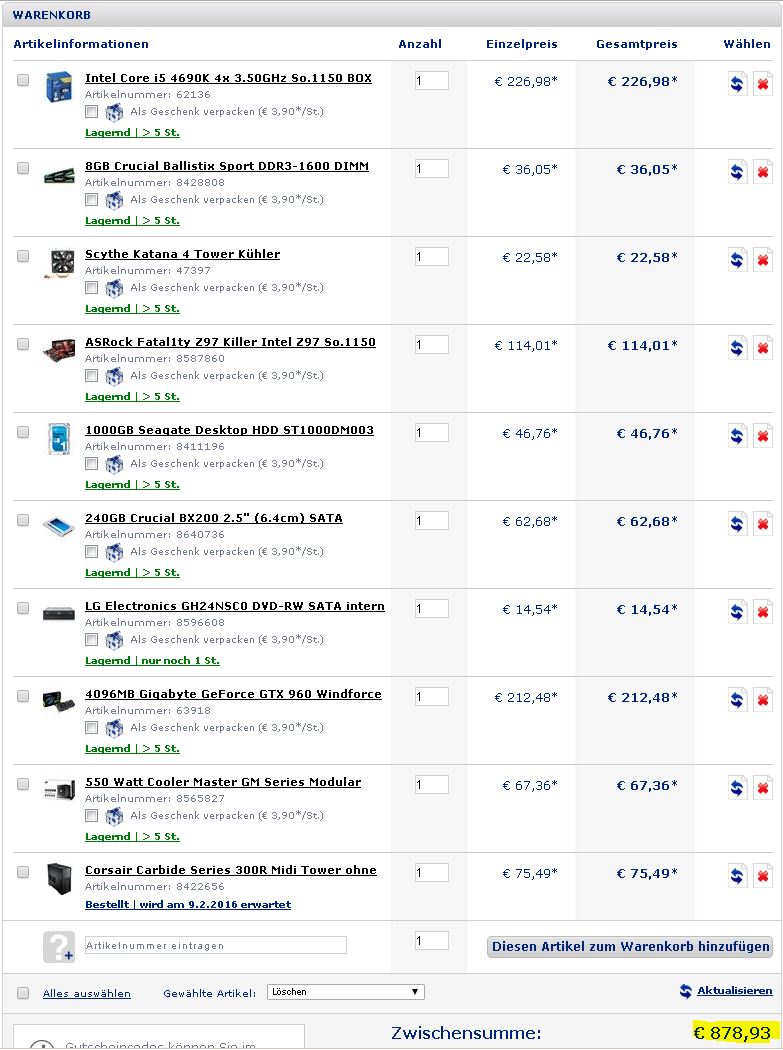The image size is (783, 1050).
Task: Click update icon for ASRock Fatal1ty Z97
Action: [x=738, y=348]
